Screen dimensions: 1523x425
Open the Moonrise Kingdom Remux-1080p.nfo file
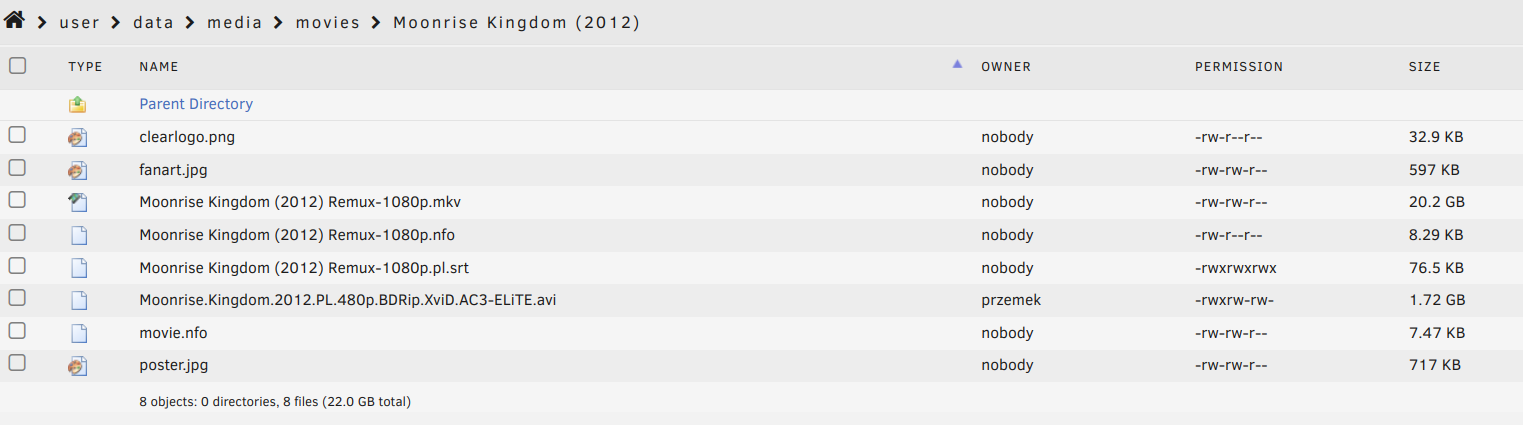coord(299,235)
